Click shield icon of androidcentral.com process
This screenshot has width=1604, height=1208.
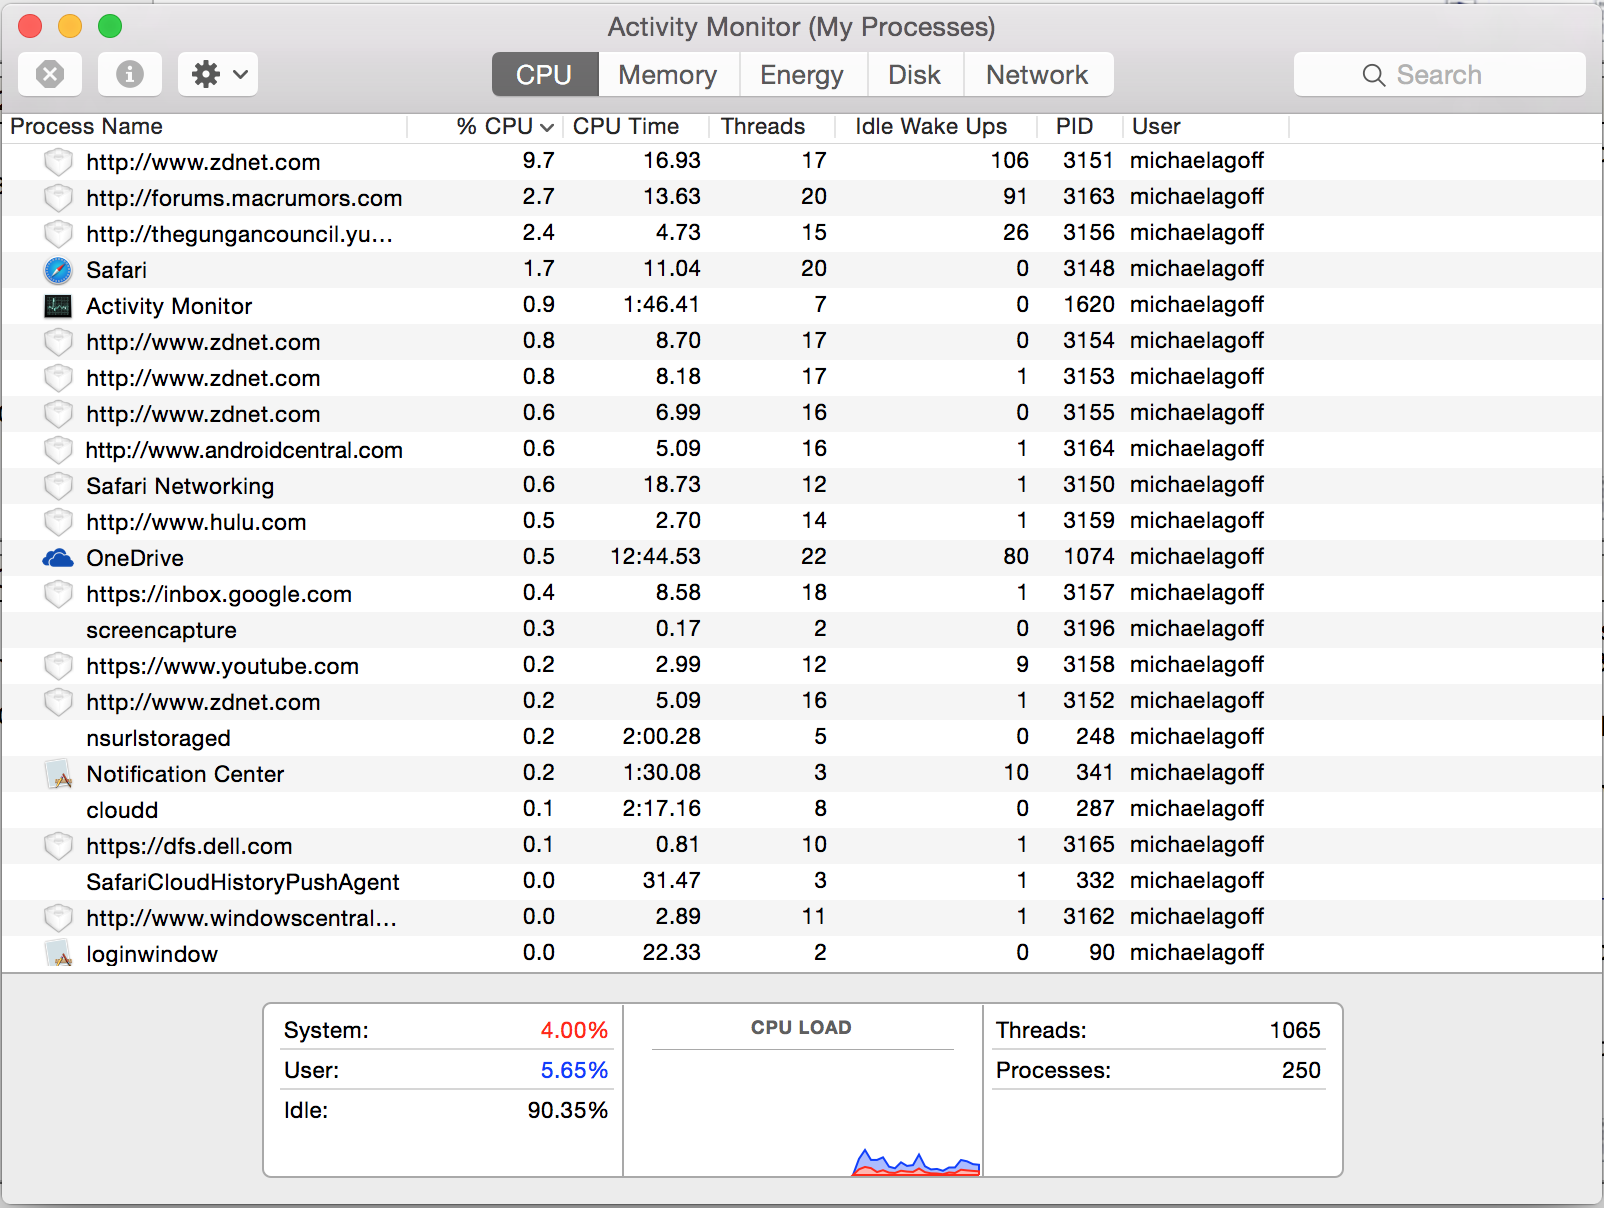click(58, 450)
